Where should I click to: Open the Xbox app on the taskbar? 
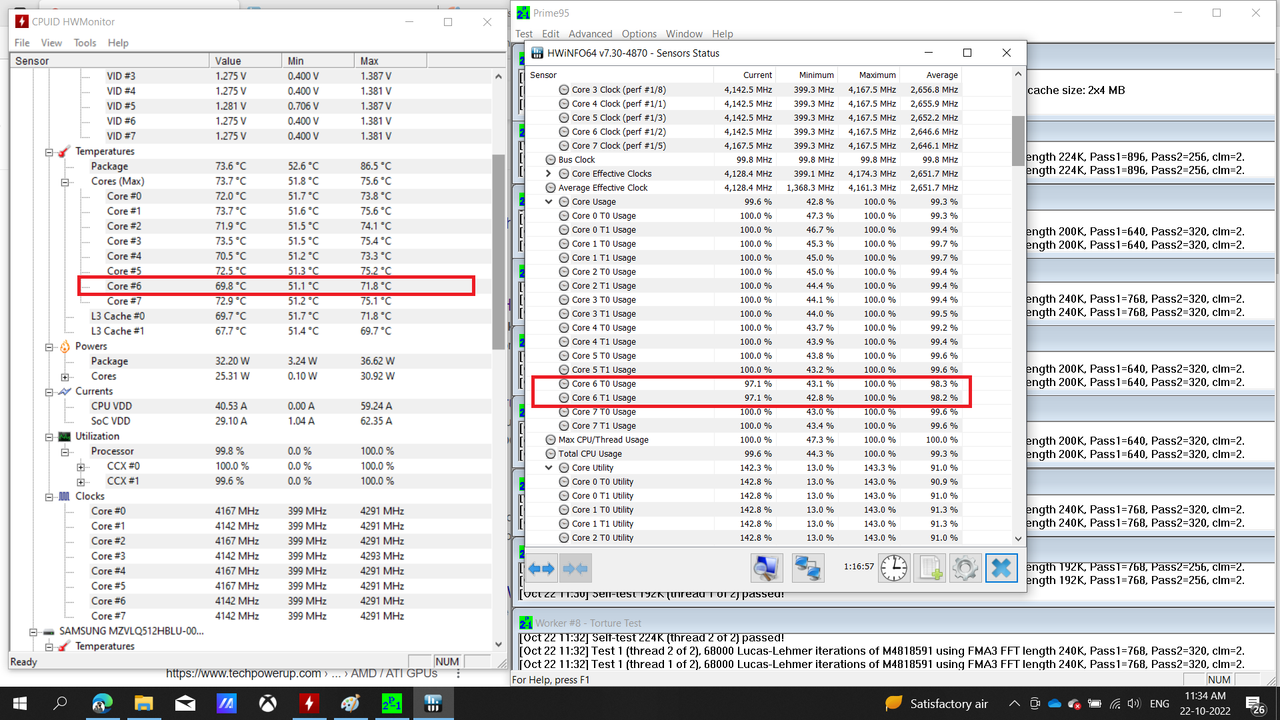pos(268,703)
